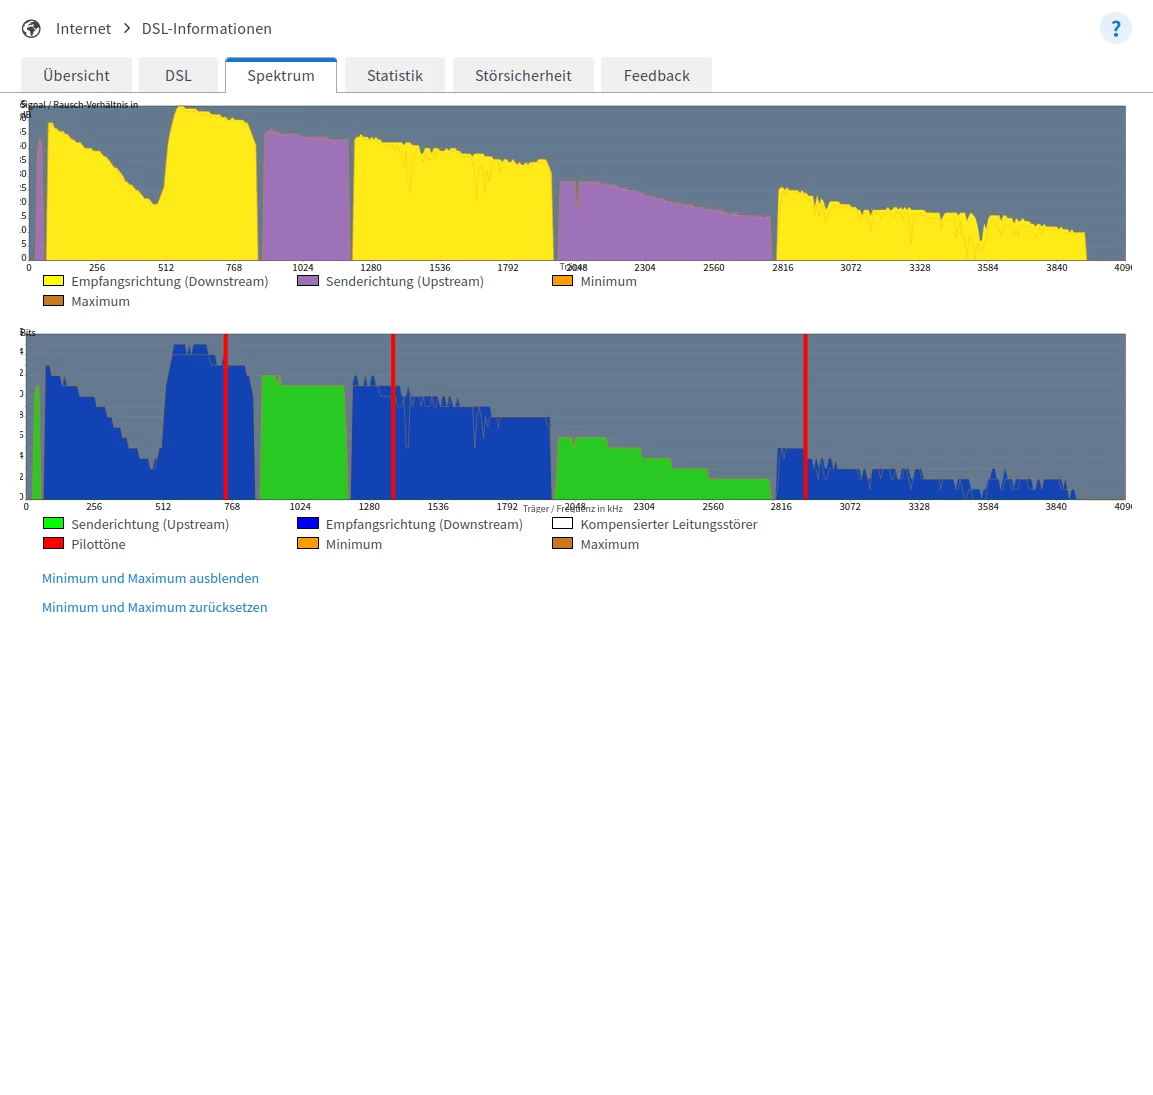This screenshot has width=1153, height=1095.
Task: Click green Senderichtung swatch in bits legend
Action: (54, 524)
